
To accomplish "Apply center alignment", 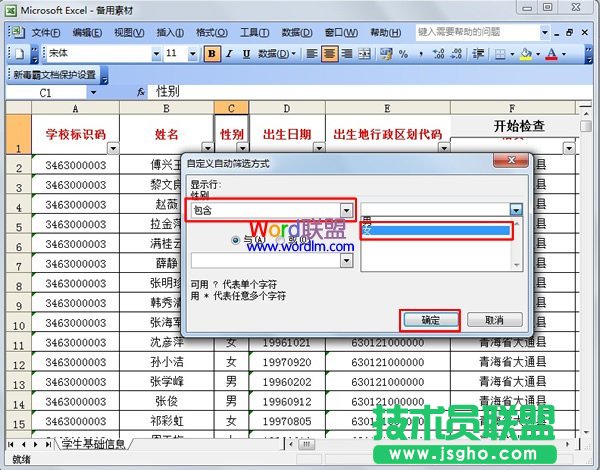I will coord(329,54).
